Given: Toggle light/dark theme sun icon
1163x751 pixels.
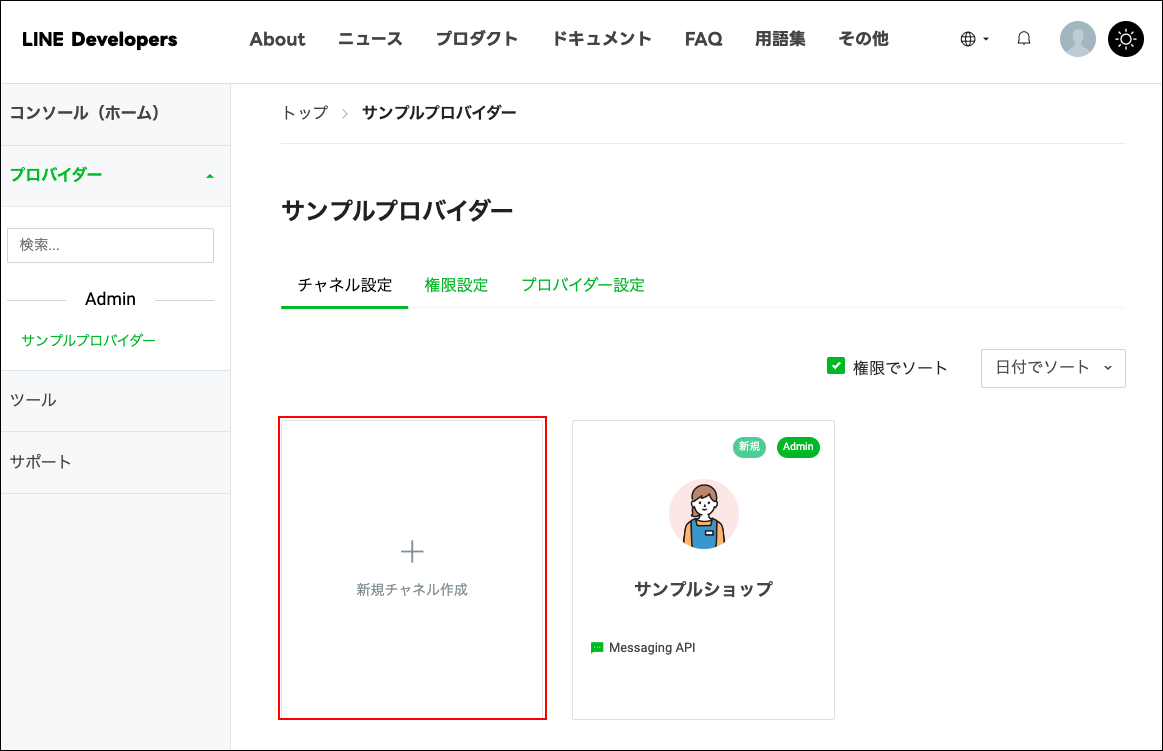Looking at the screenshot, I should [1125, 39].
